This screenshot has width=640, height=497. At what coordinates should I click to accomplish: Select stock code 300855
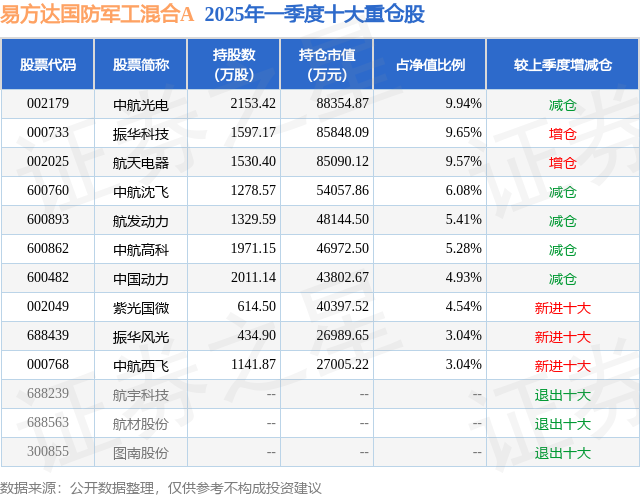click(48, 451)
